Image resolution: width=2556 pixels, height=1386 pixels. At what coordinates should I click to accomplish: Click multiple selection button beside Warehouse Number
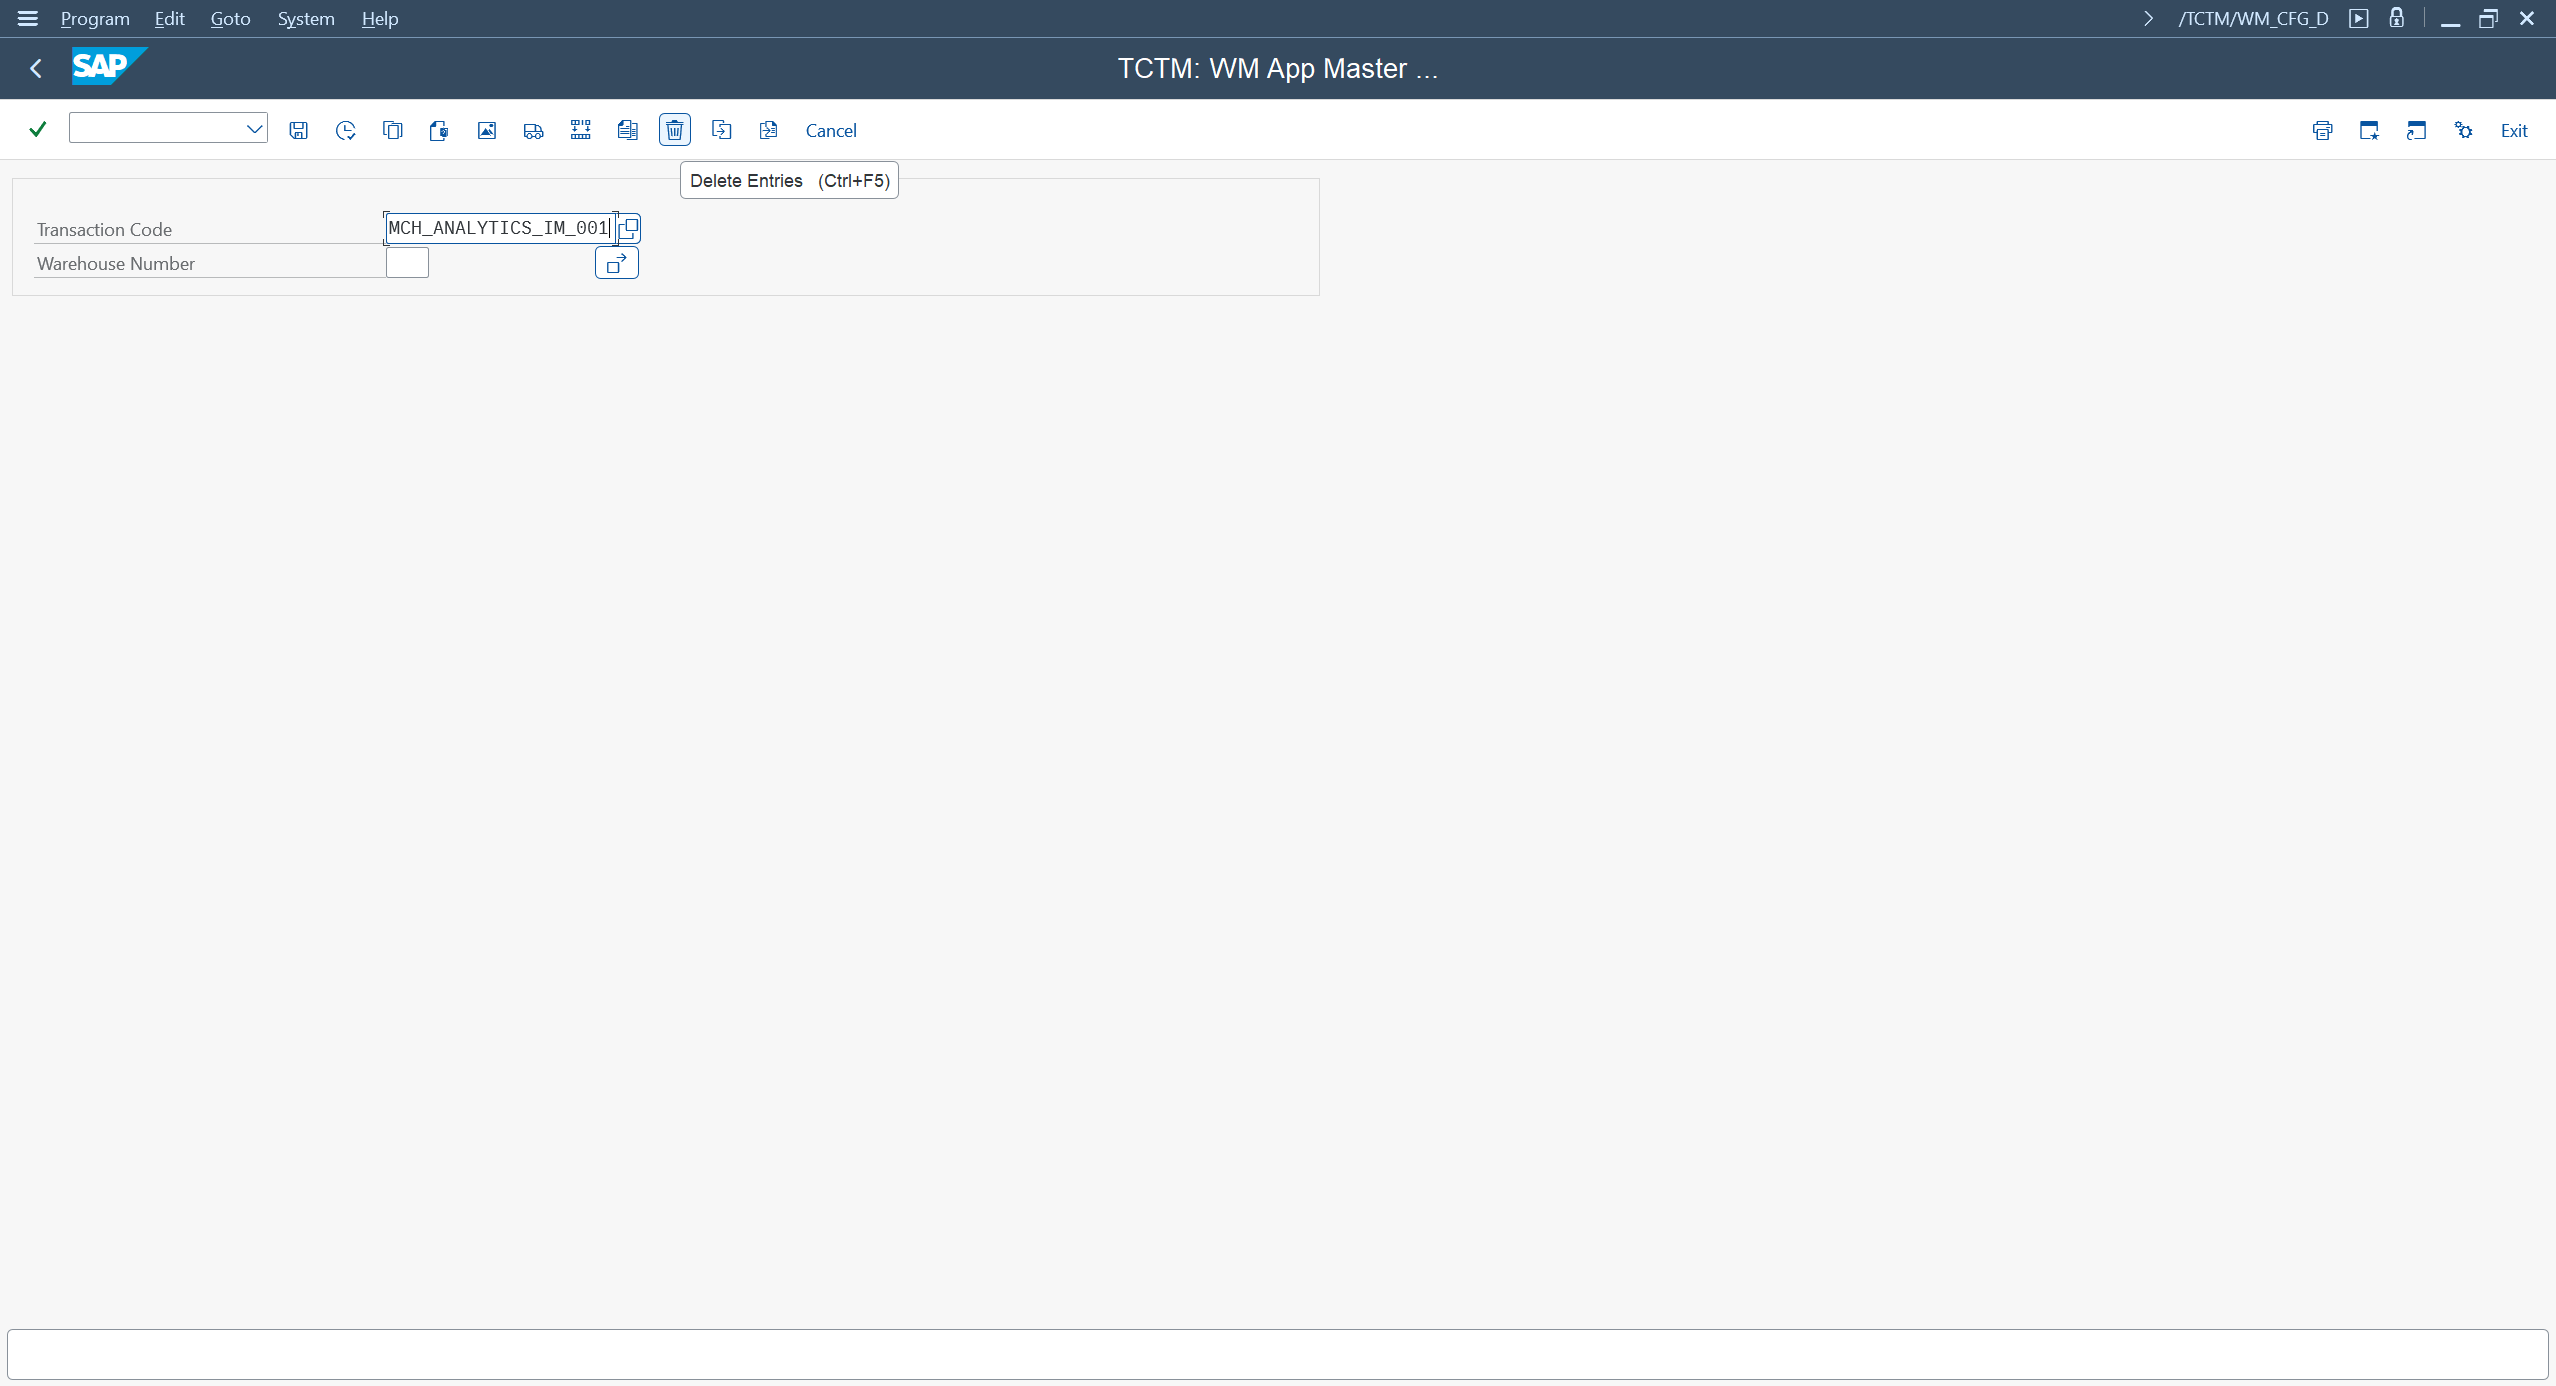[616, 263]
